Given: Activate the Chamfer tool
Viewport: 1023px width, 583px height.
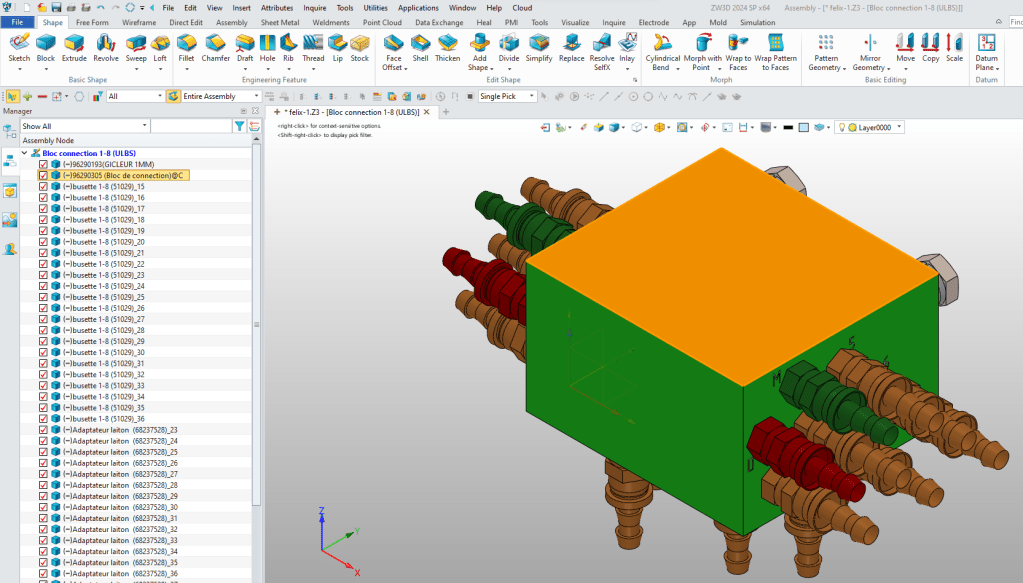Looking at the screenshot, I should click(x=215, y=47).
